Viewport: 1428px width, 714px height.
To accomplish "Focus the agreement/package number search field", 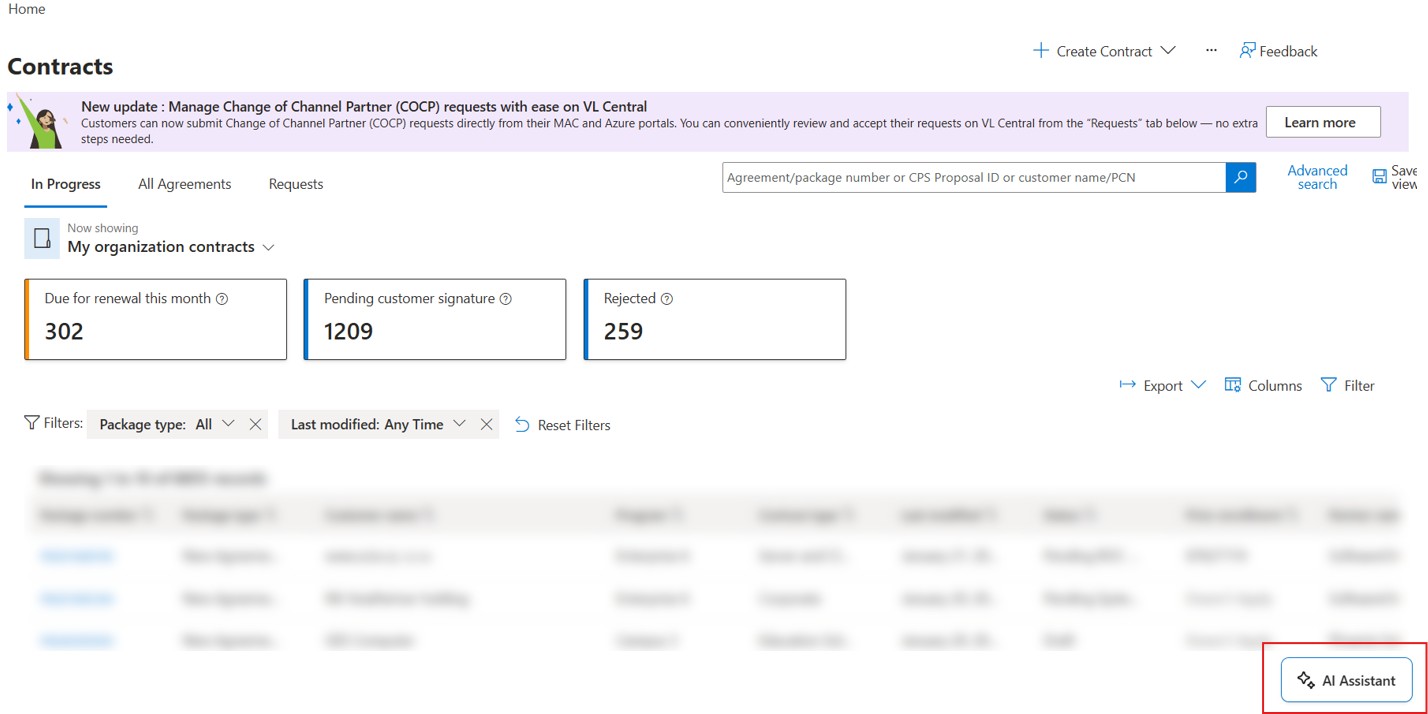I will tap(974, 177).
